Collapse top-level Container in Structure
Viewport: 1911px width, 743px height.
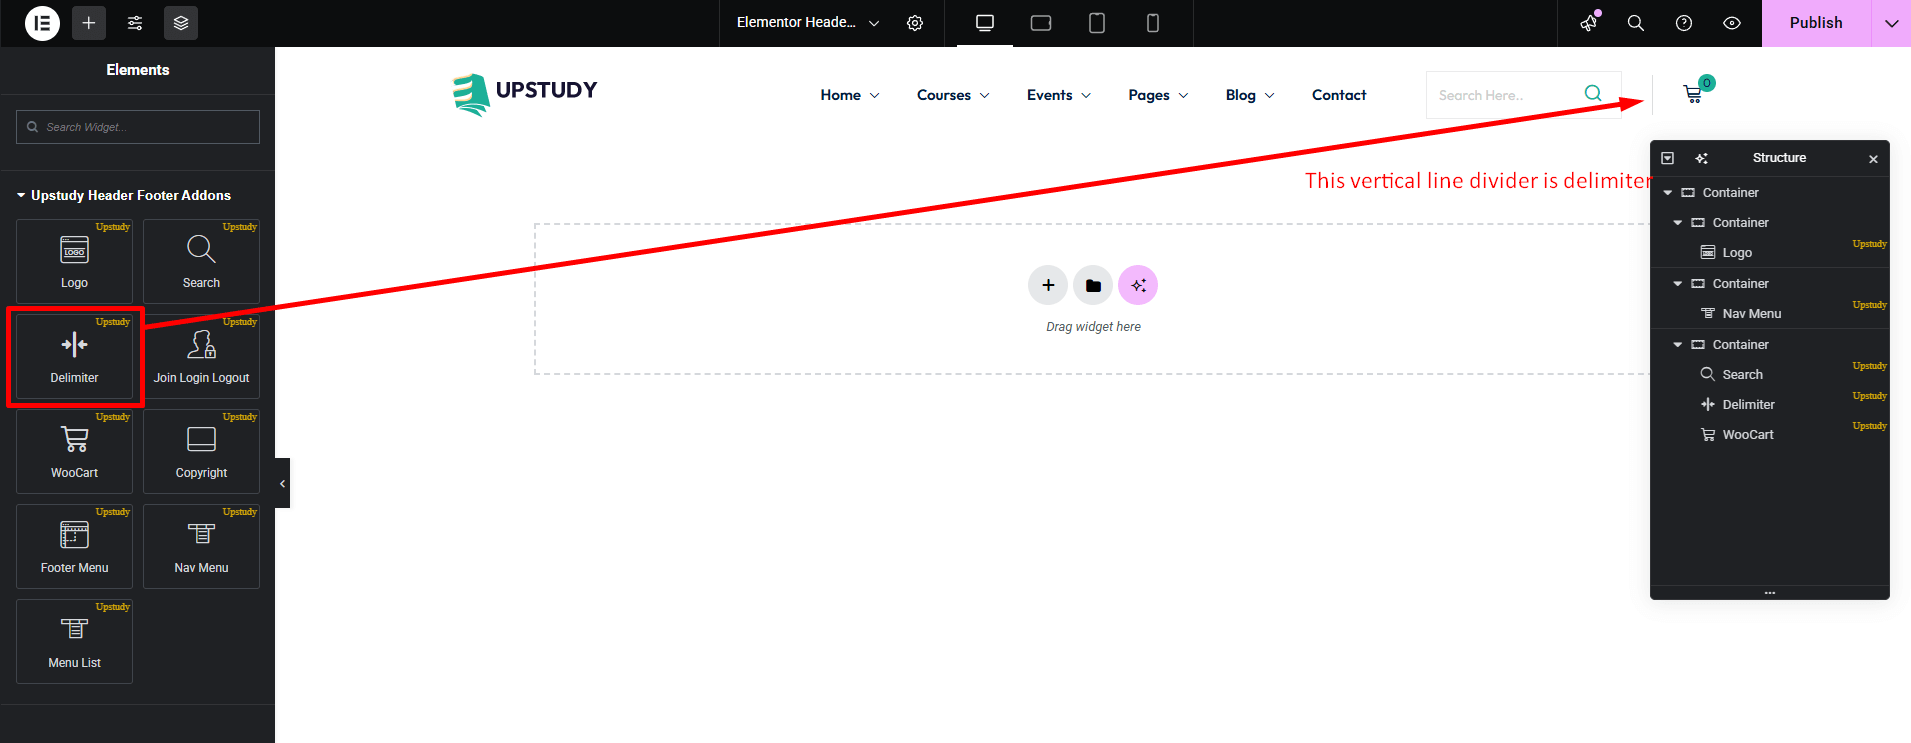tap(1667, 193)
